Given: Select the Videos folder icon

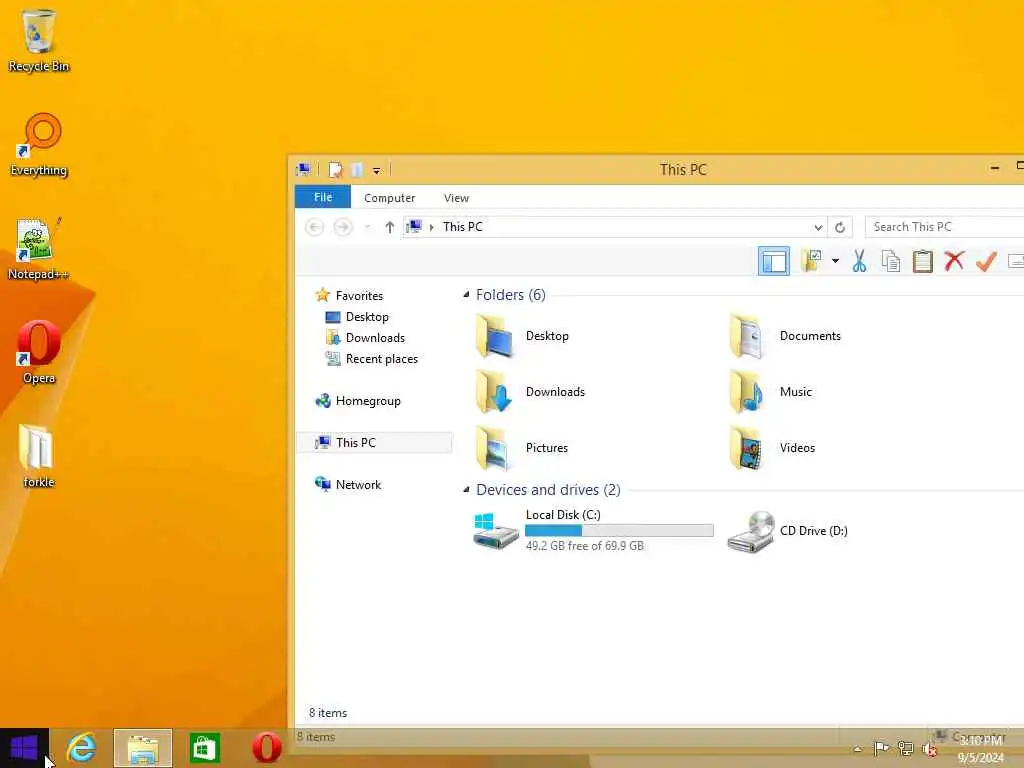Looking at the screenshot, I should point(748,448).
